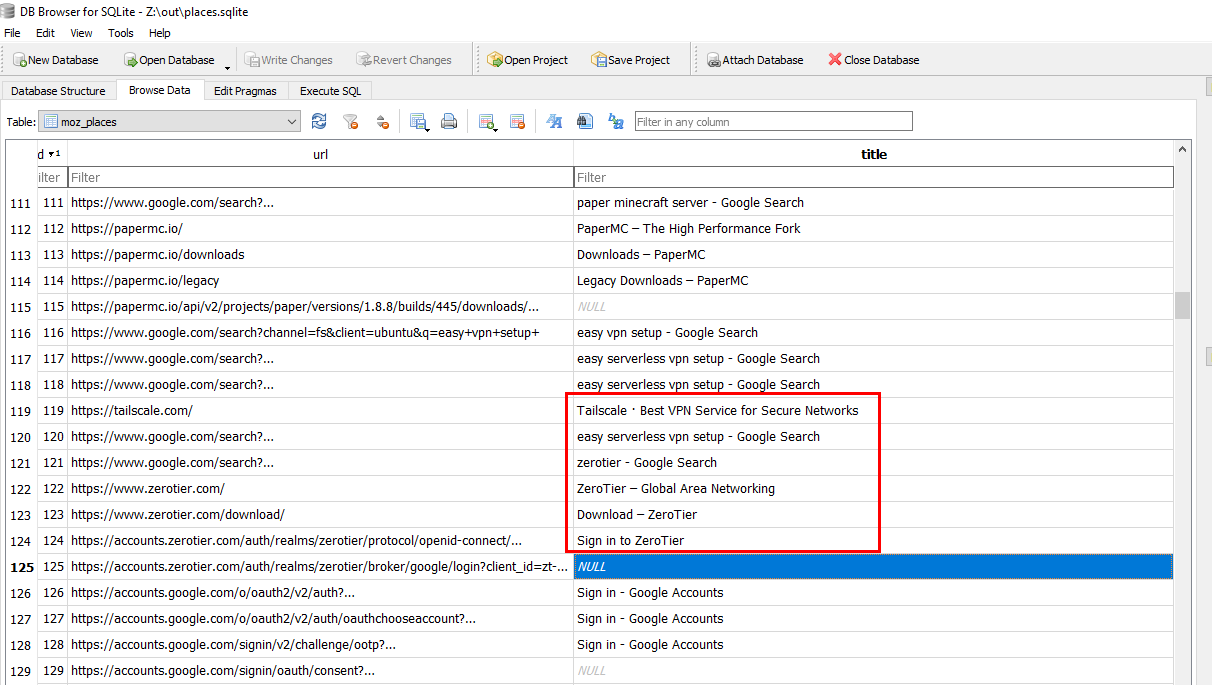This screenshot has width=1212, height=685.
Task: Open the Database Structure tab
Action: [58, 91]
